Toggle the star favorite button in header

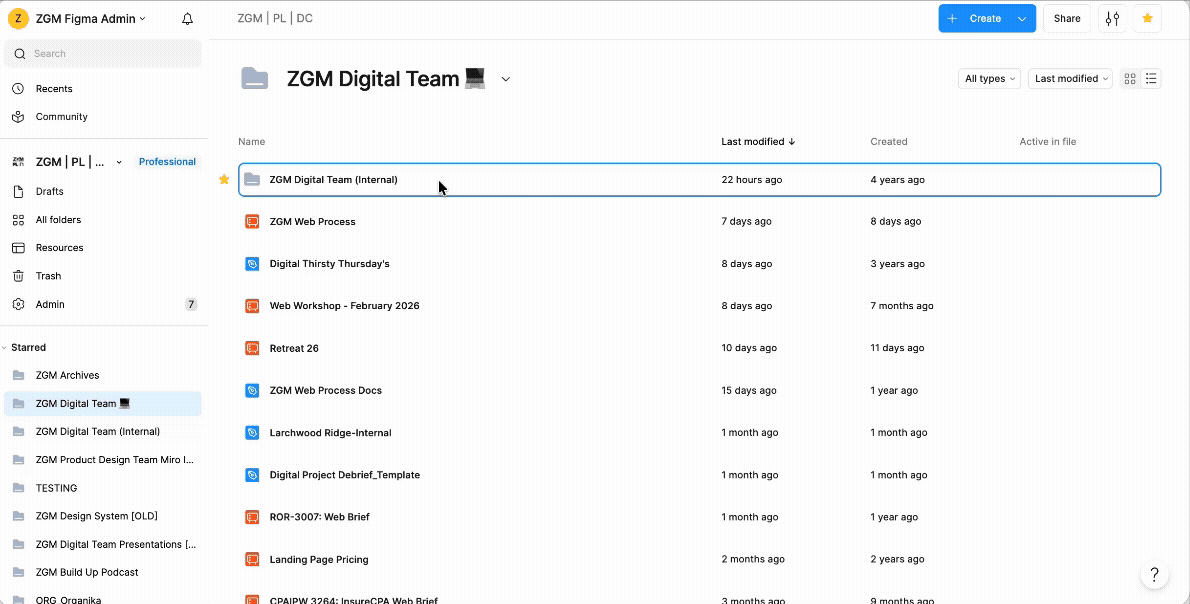[x=1148, y=18]
